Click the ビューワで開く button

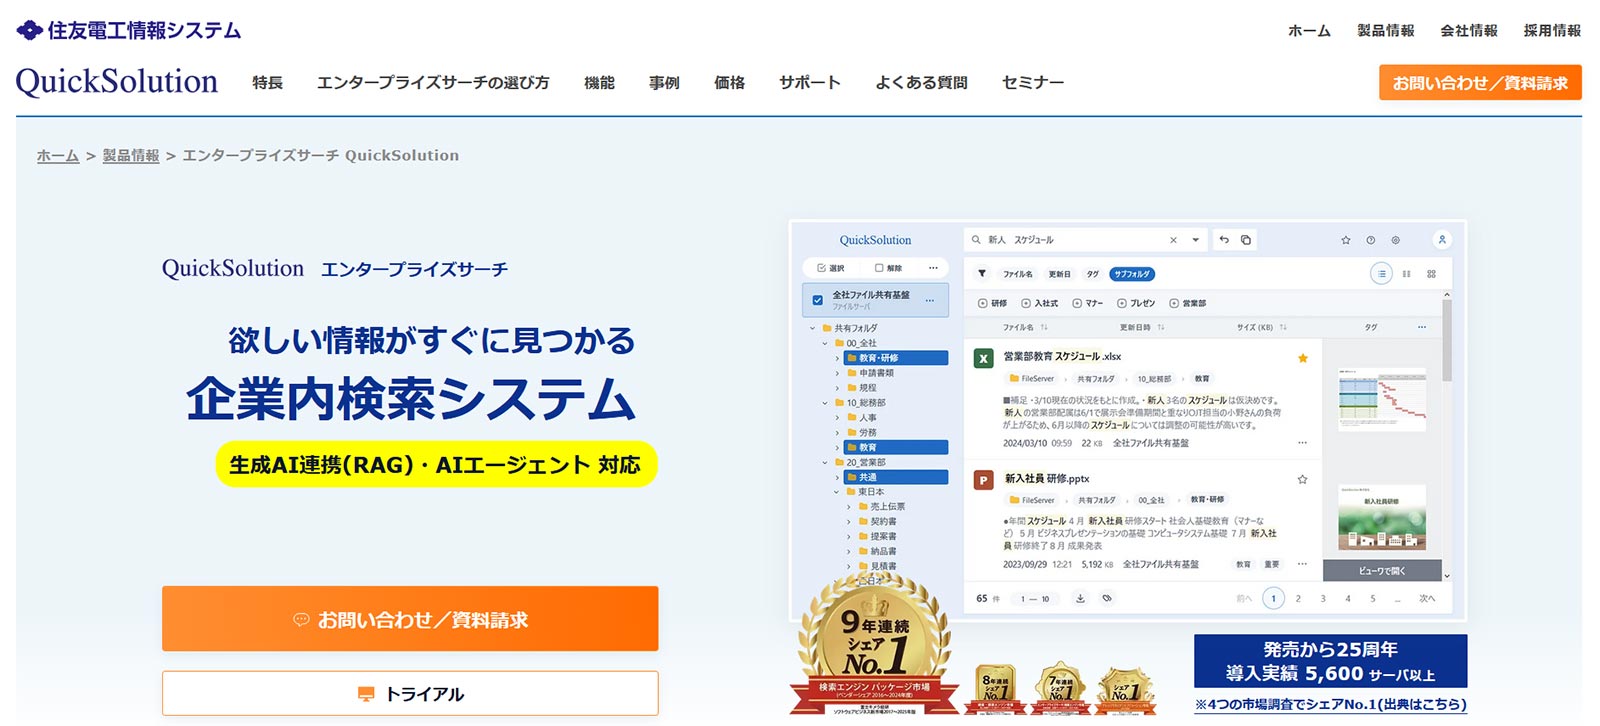point(1382,571)
